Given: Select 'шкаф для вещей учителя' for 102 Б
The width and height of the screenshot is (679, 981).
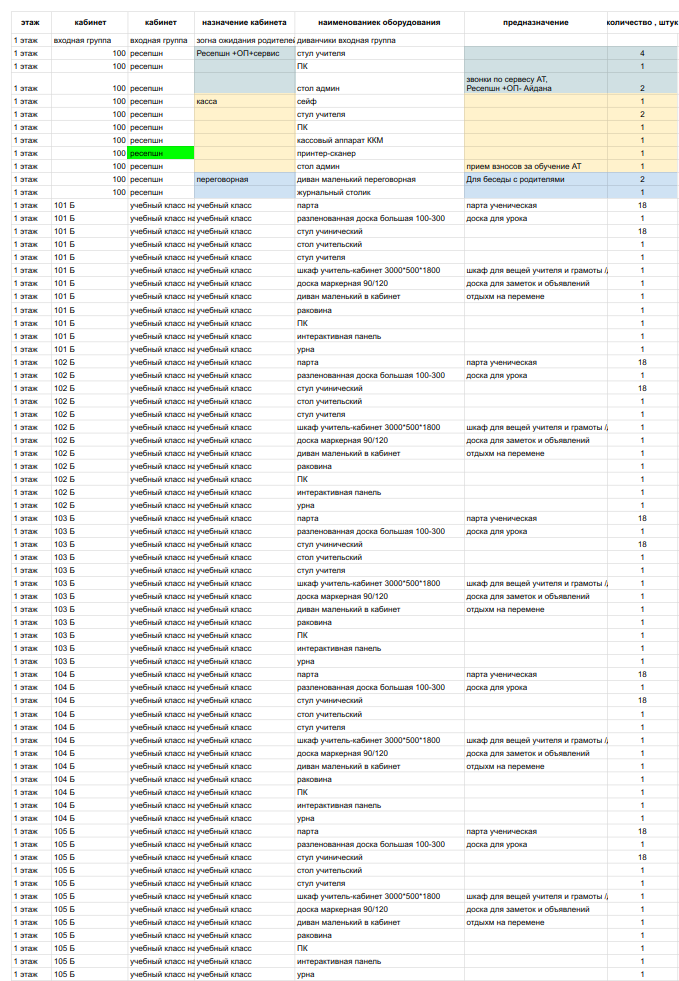Looking at the screenshot, I should pyautogui.click(x=536, y=427).
